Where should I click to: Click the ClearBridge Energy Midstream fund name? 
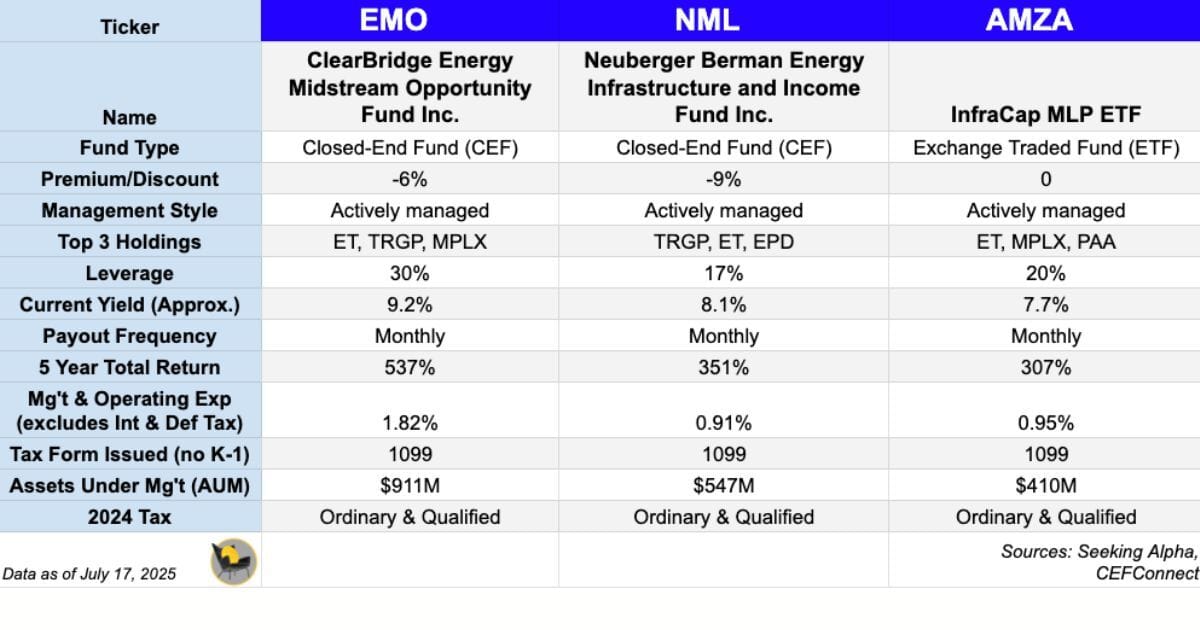(x=409, y=88)
